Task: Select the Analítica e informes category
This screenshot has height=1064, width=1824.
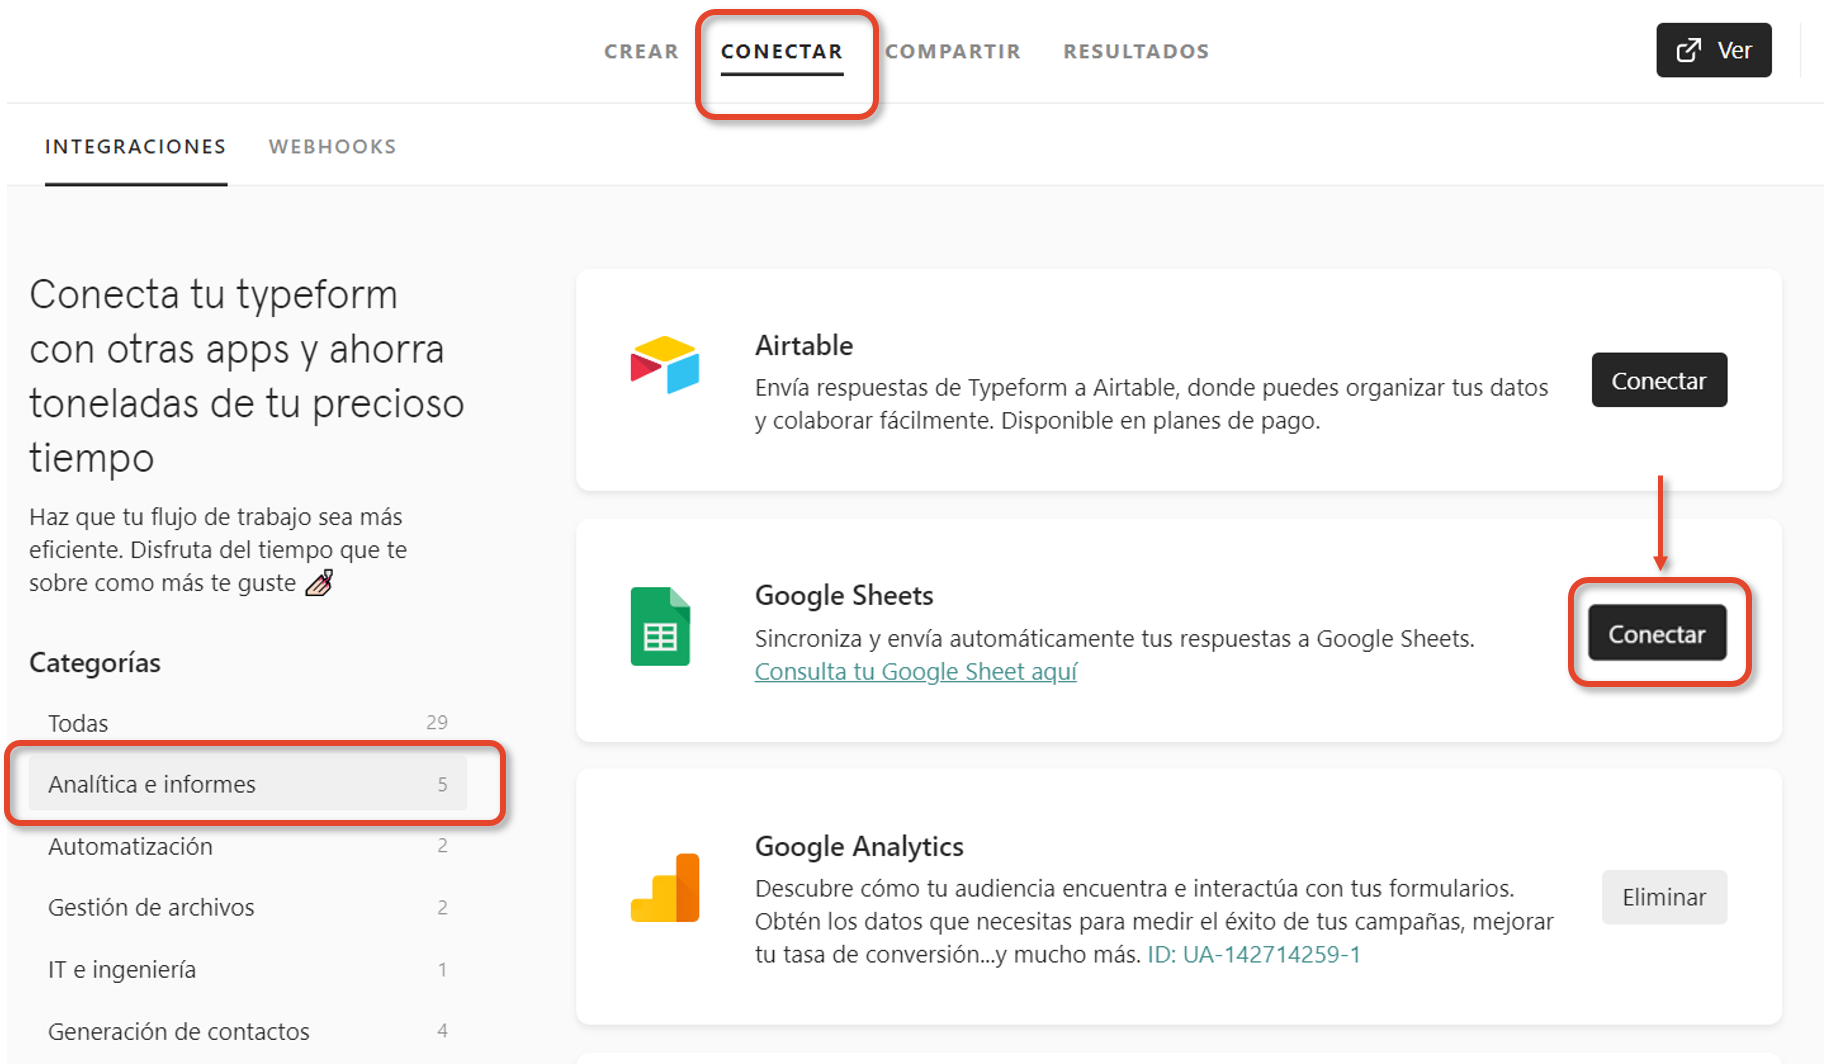Action: 248,784
